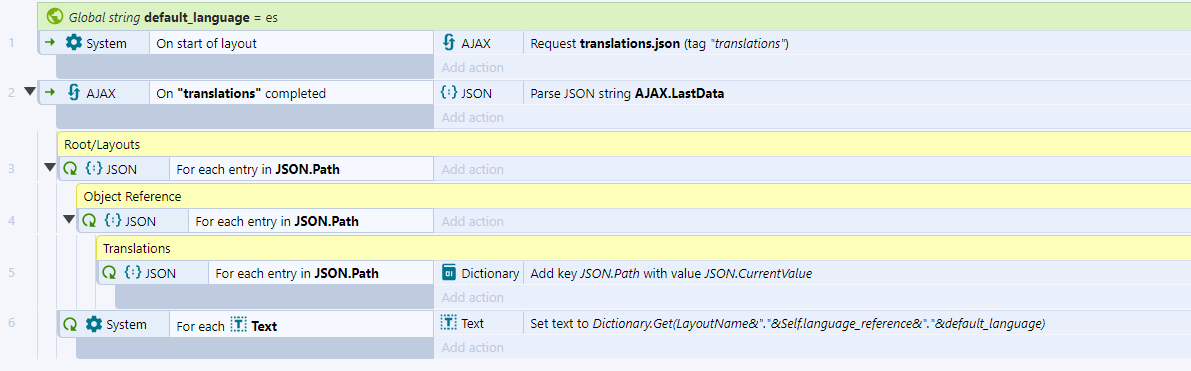Click Add action below Request translations.json
The width and height of the screenshot is (1191, 371).
point(472,68)
